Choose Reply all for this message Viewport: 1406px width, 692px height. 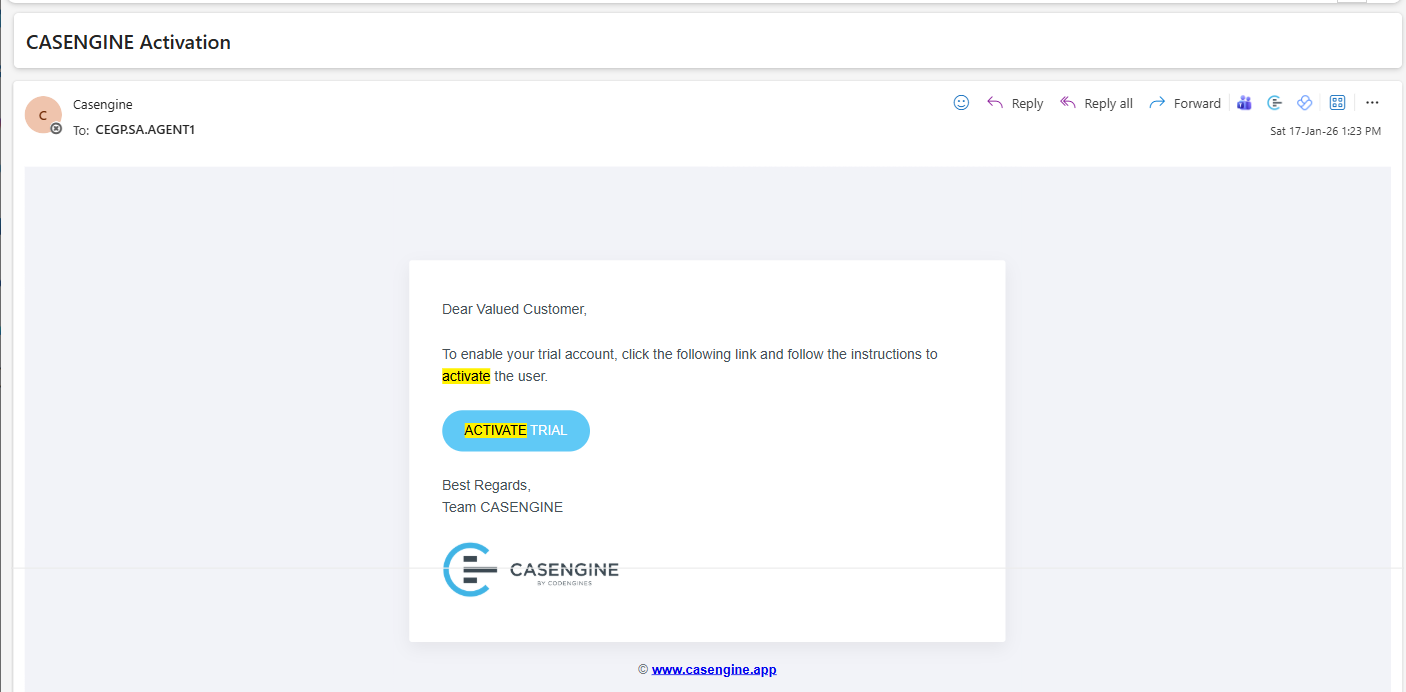1096,103
